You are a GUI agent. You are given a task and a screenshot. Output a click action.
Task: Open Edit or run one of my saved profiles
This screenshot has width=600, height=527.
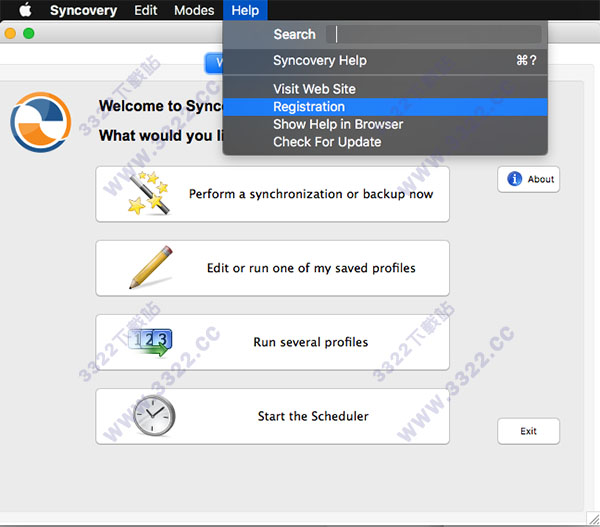tap(272, 268)
